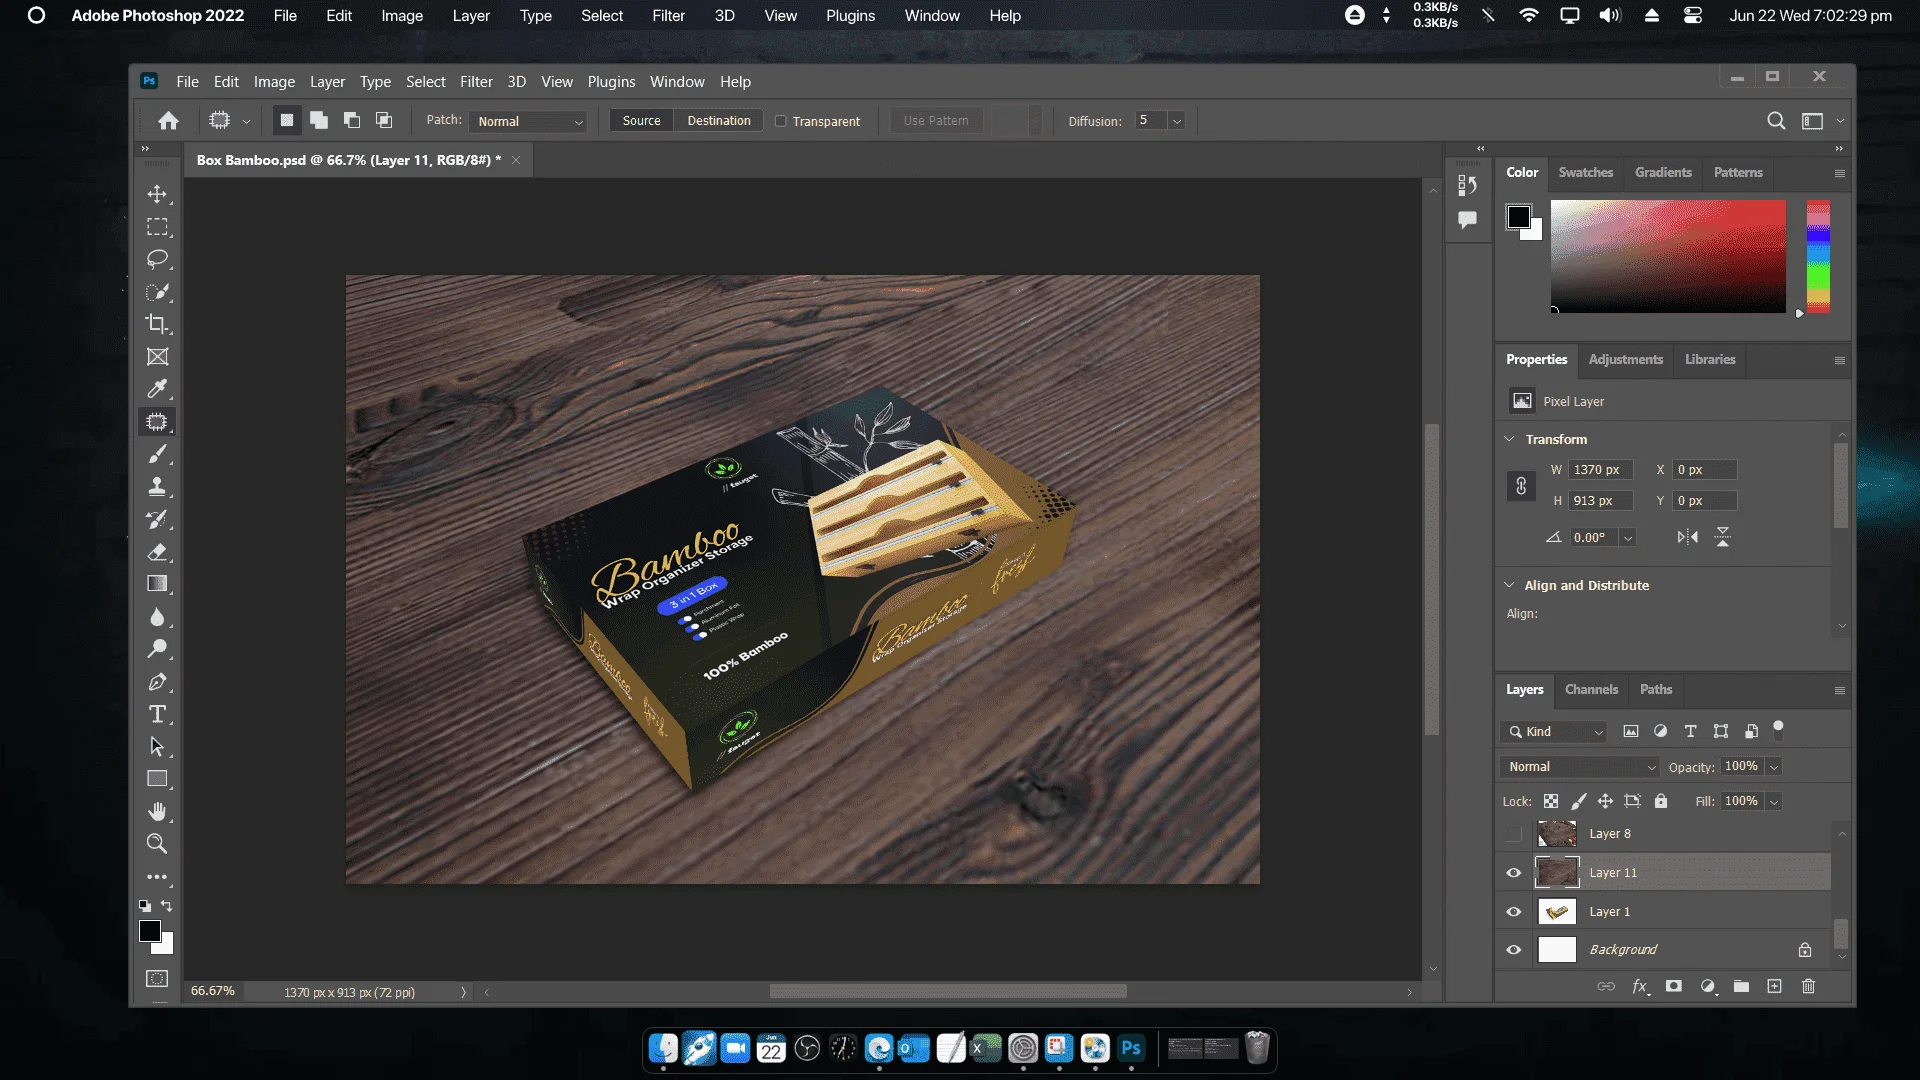Hide Layer 11 with eye icon
This screenshot has height=1080, width=1920.
coord(1514,873)
